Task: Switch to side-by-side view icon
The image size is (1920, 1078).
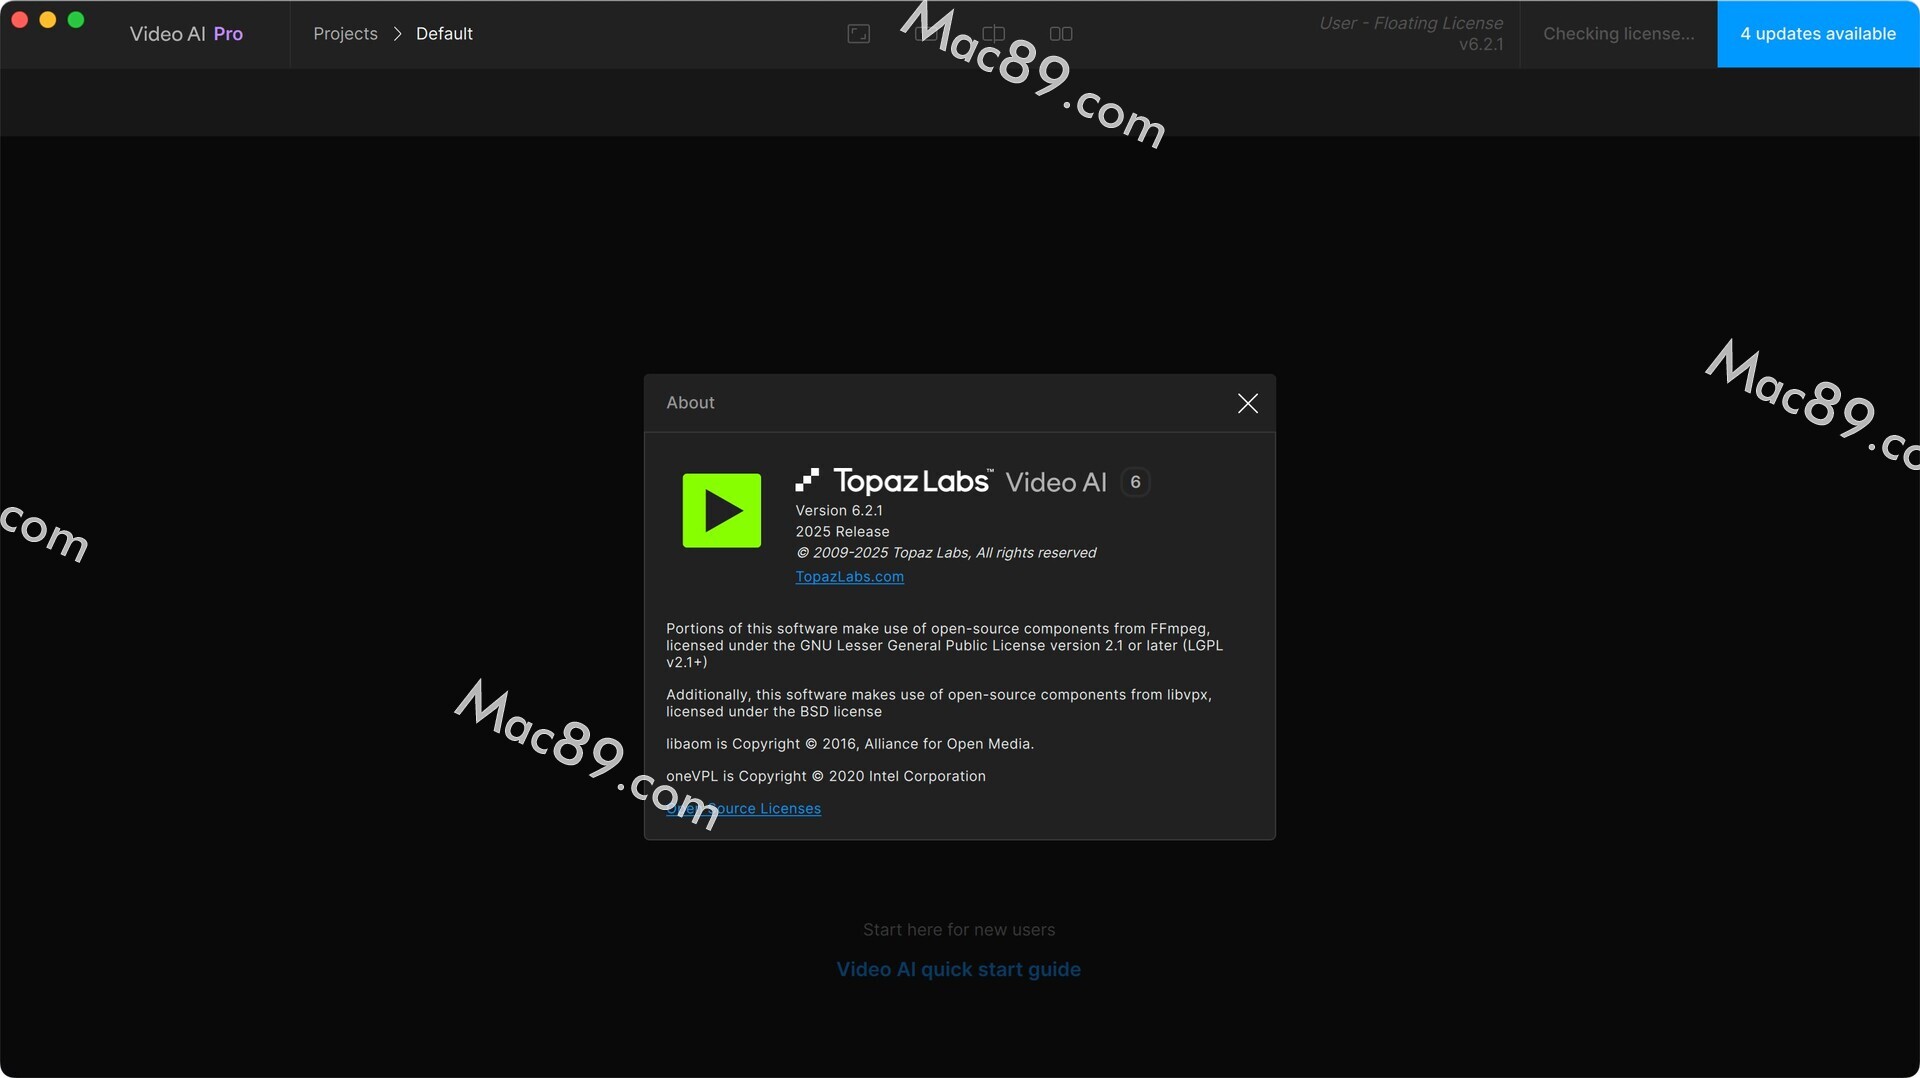Action: point(1061,34)
